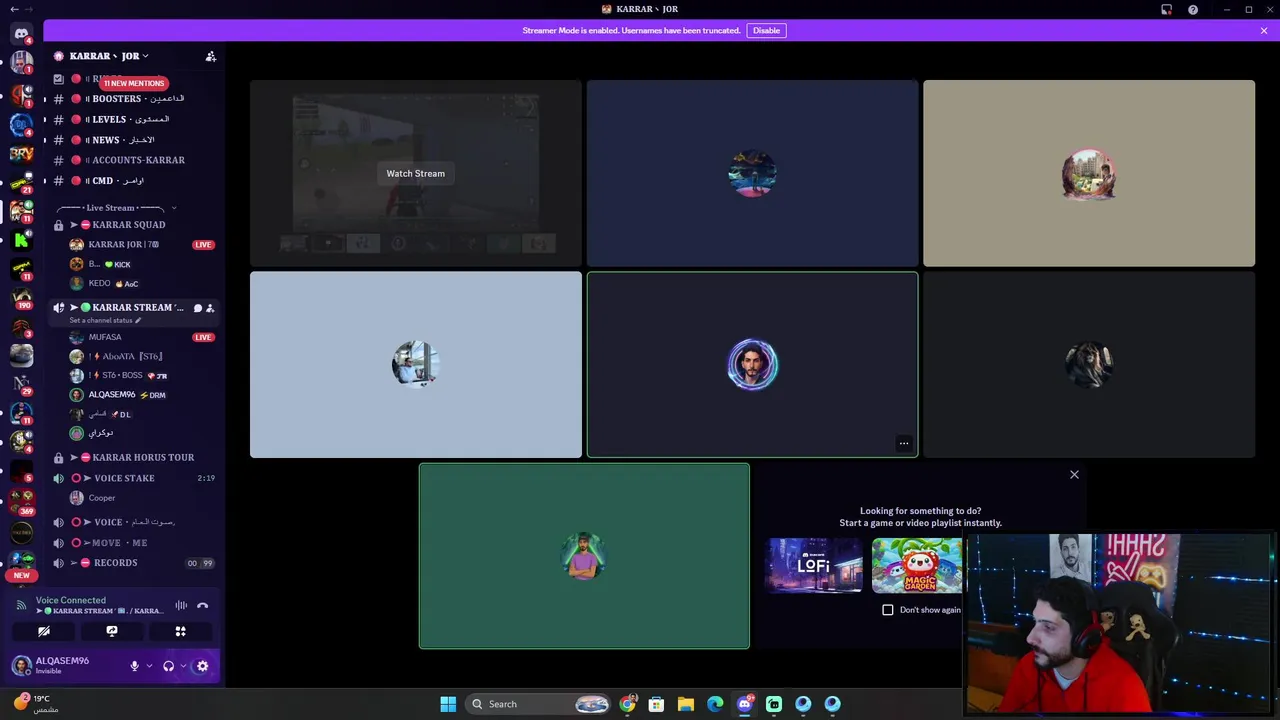Select the tan background participant tile
This screenshot has height=720, width=1280.
point(1089,173)
